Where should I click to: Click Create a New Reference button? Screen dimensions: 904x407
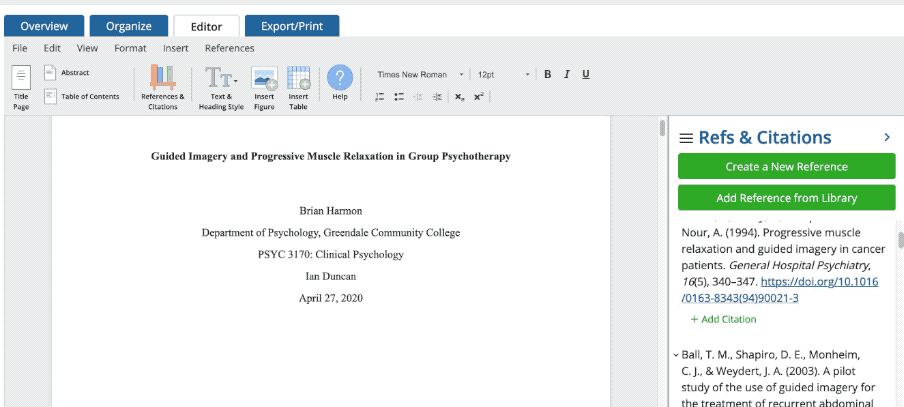(x=786, y=167)
